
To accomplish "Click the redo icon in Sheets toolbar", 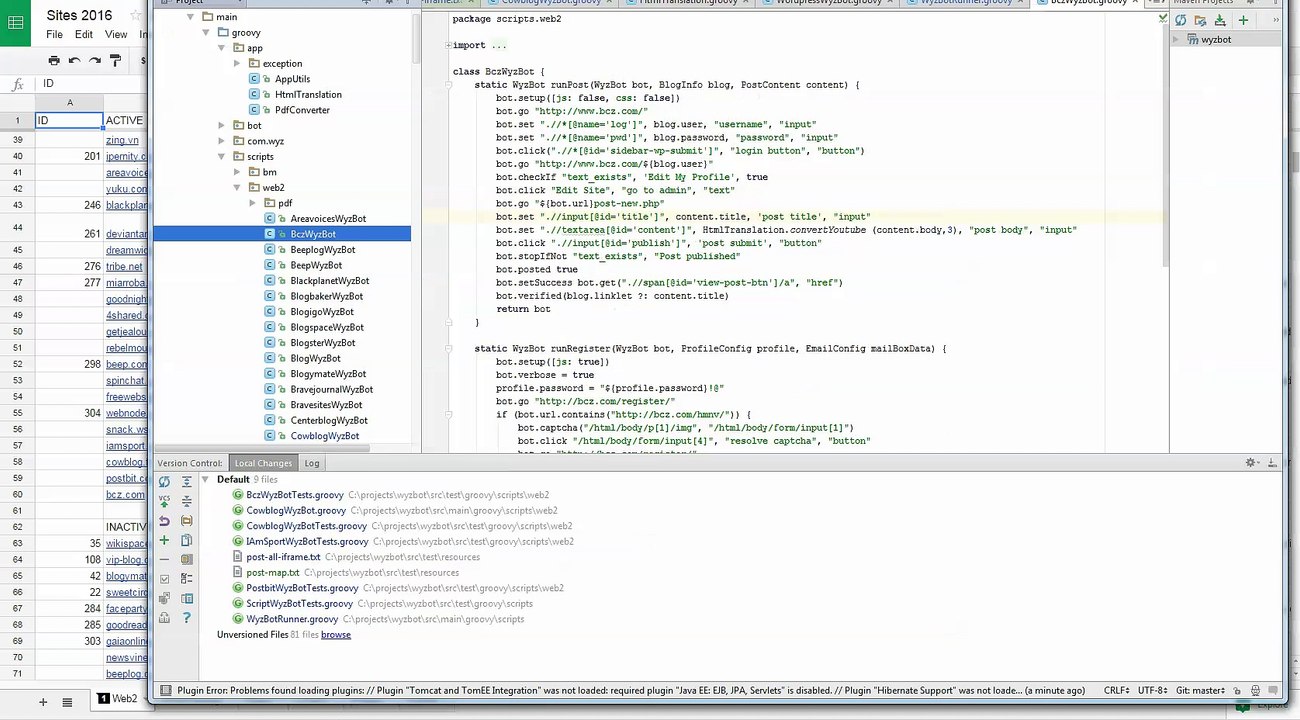I will pyautogui.click(x=95, y=61).
